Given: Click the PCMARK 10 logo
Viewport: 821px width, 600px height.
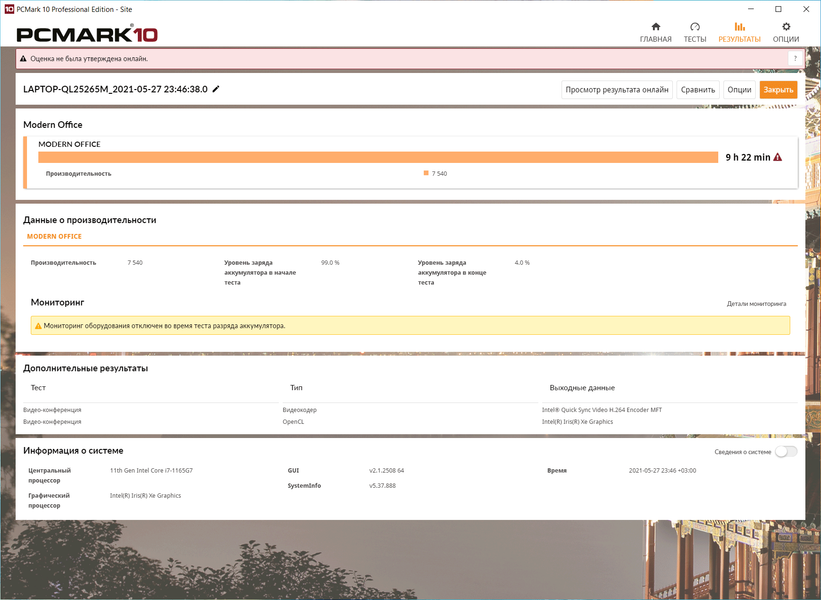Looking at the screenshot, I should coord(87,34).
